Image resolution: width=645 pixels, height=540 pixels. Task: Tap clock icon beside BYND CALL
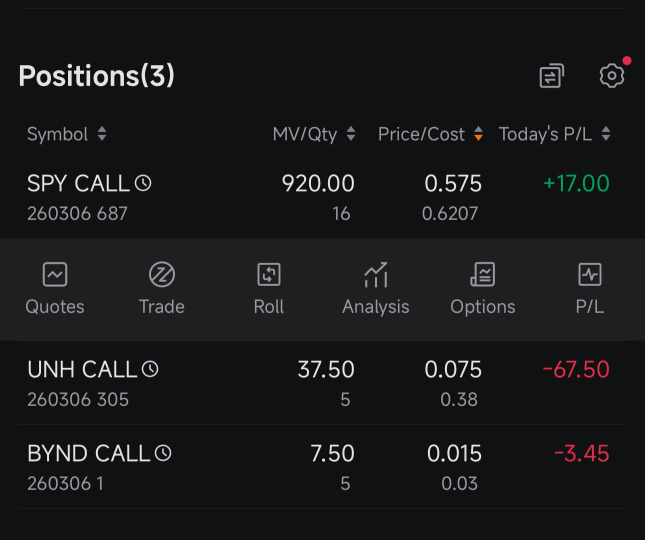click(x=163, y=453)
